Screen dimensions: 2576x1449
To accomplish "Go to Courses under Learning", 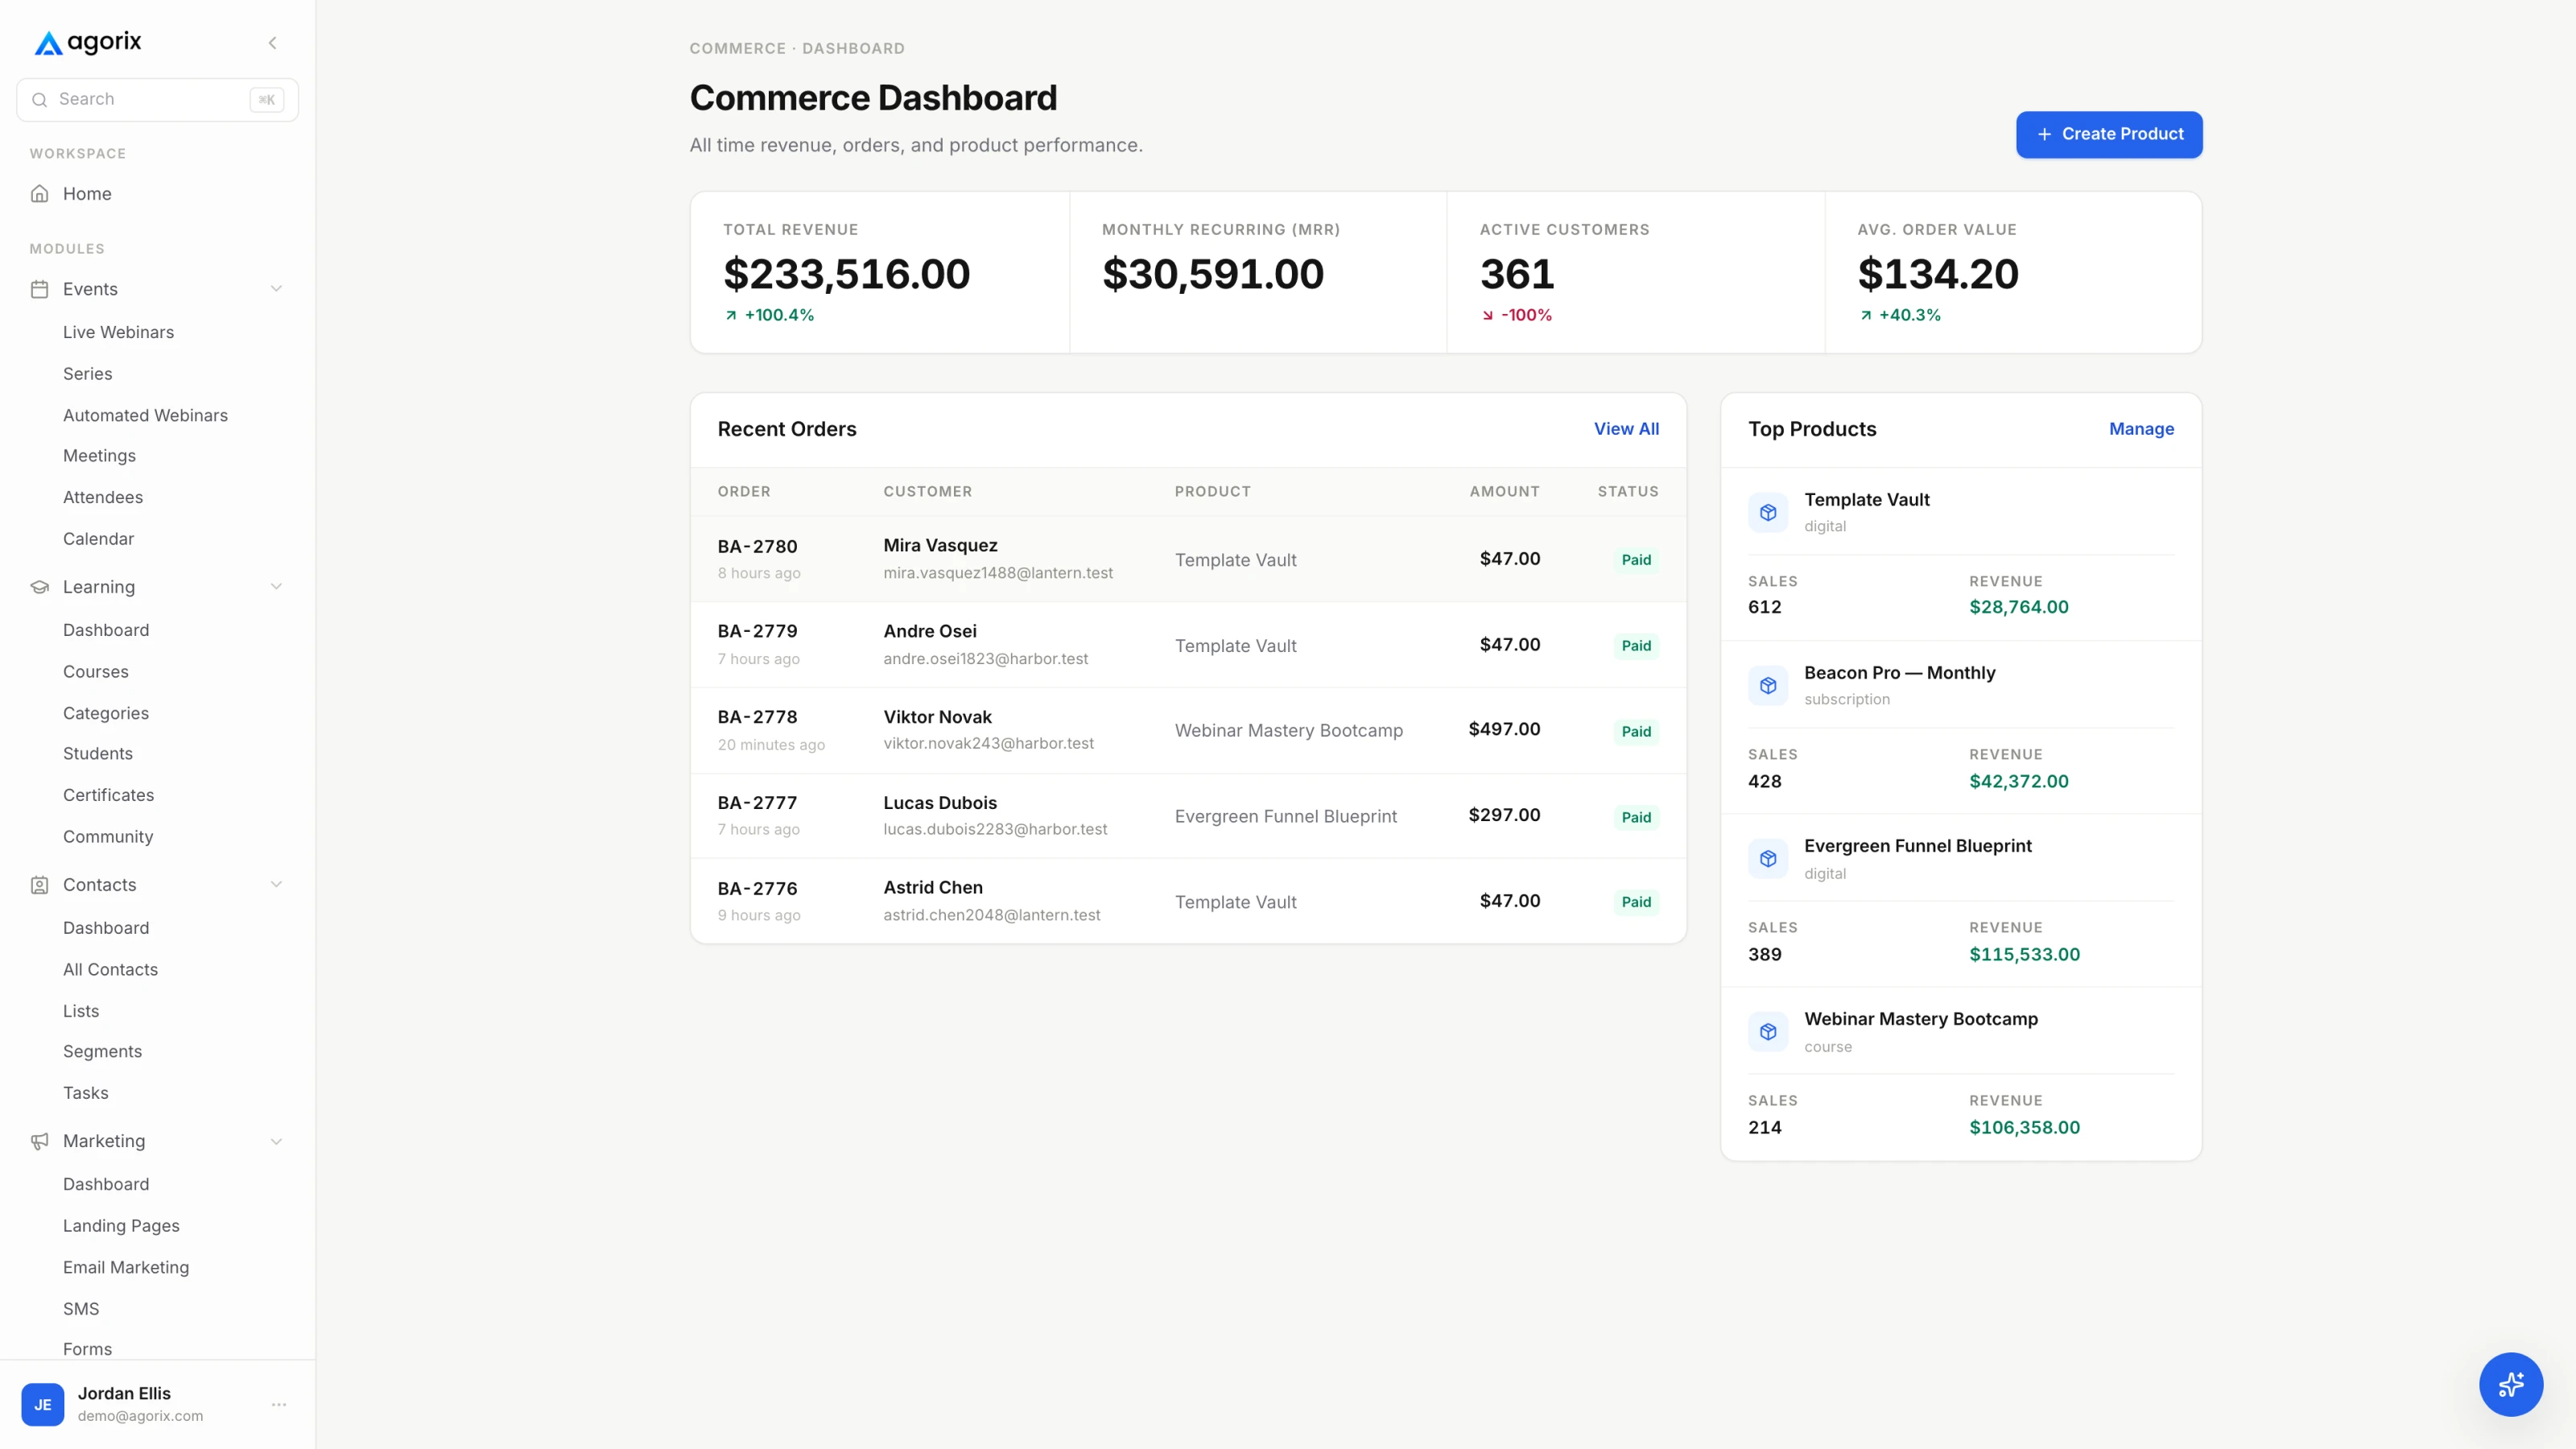I will 96,672.
